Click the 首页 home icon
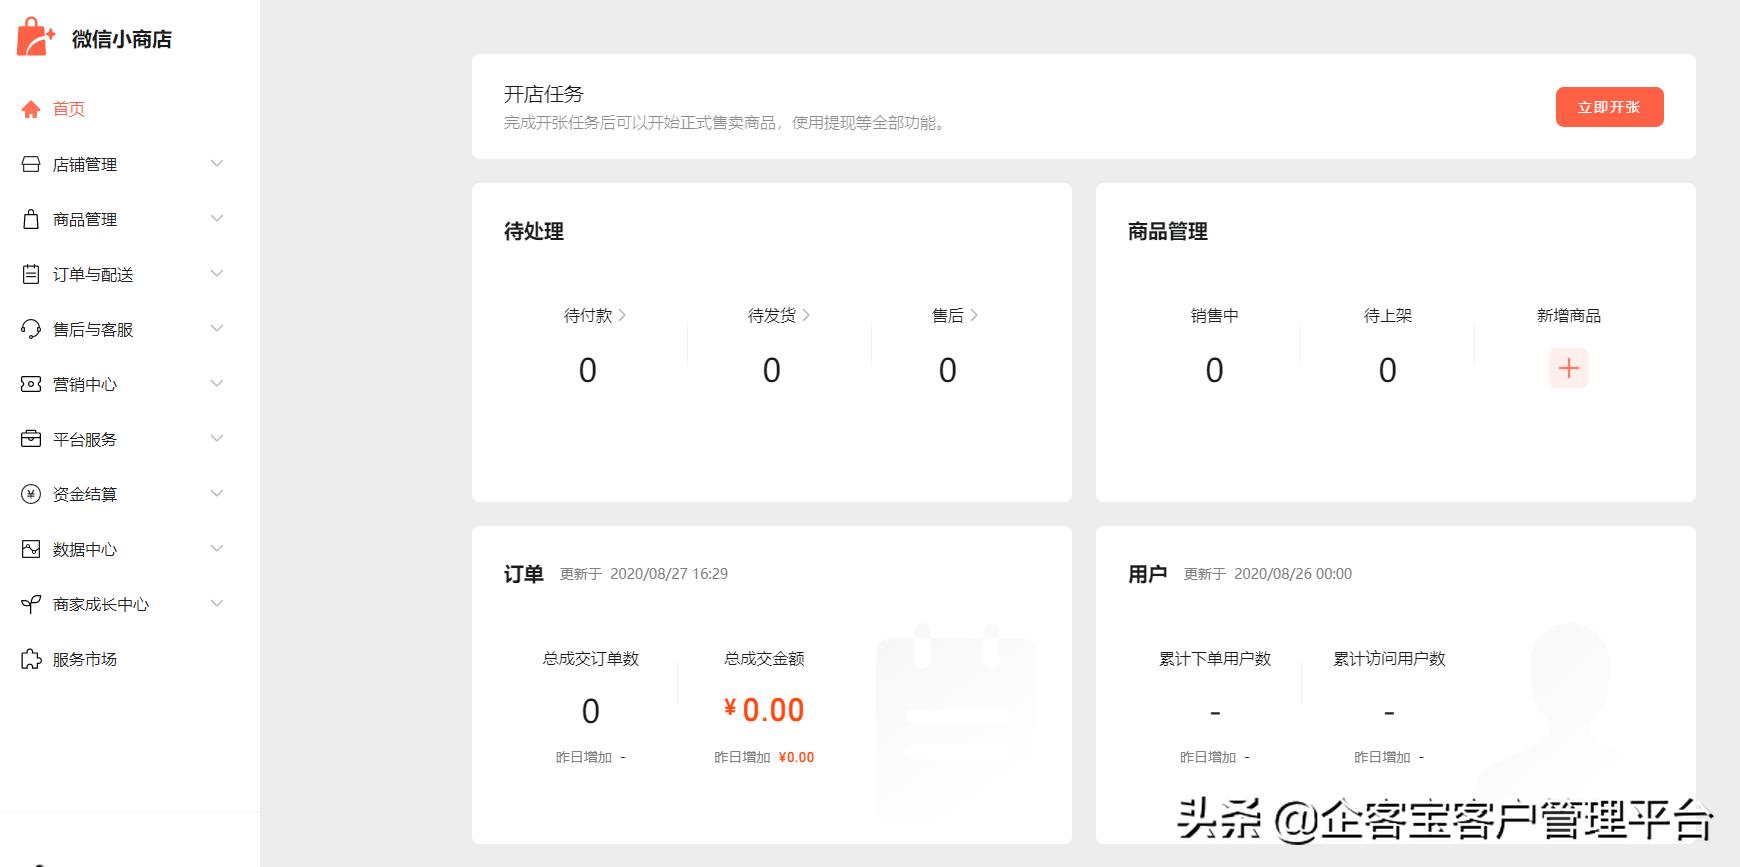This screenshot has width=1740, height=867. [31, 109]
